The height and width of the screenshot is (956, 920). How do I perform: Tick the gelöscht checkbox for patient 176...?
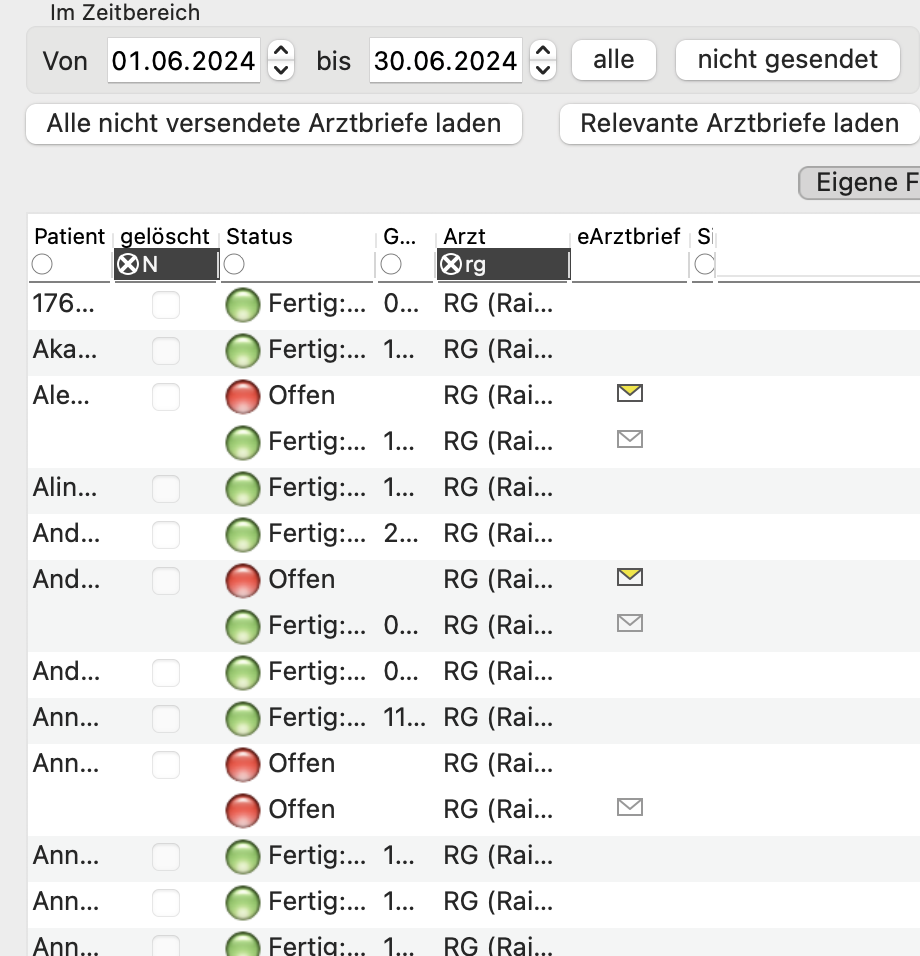click(x=166, y=304)
